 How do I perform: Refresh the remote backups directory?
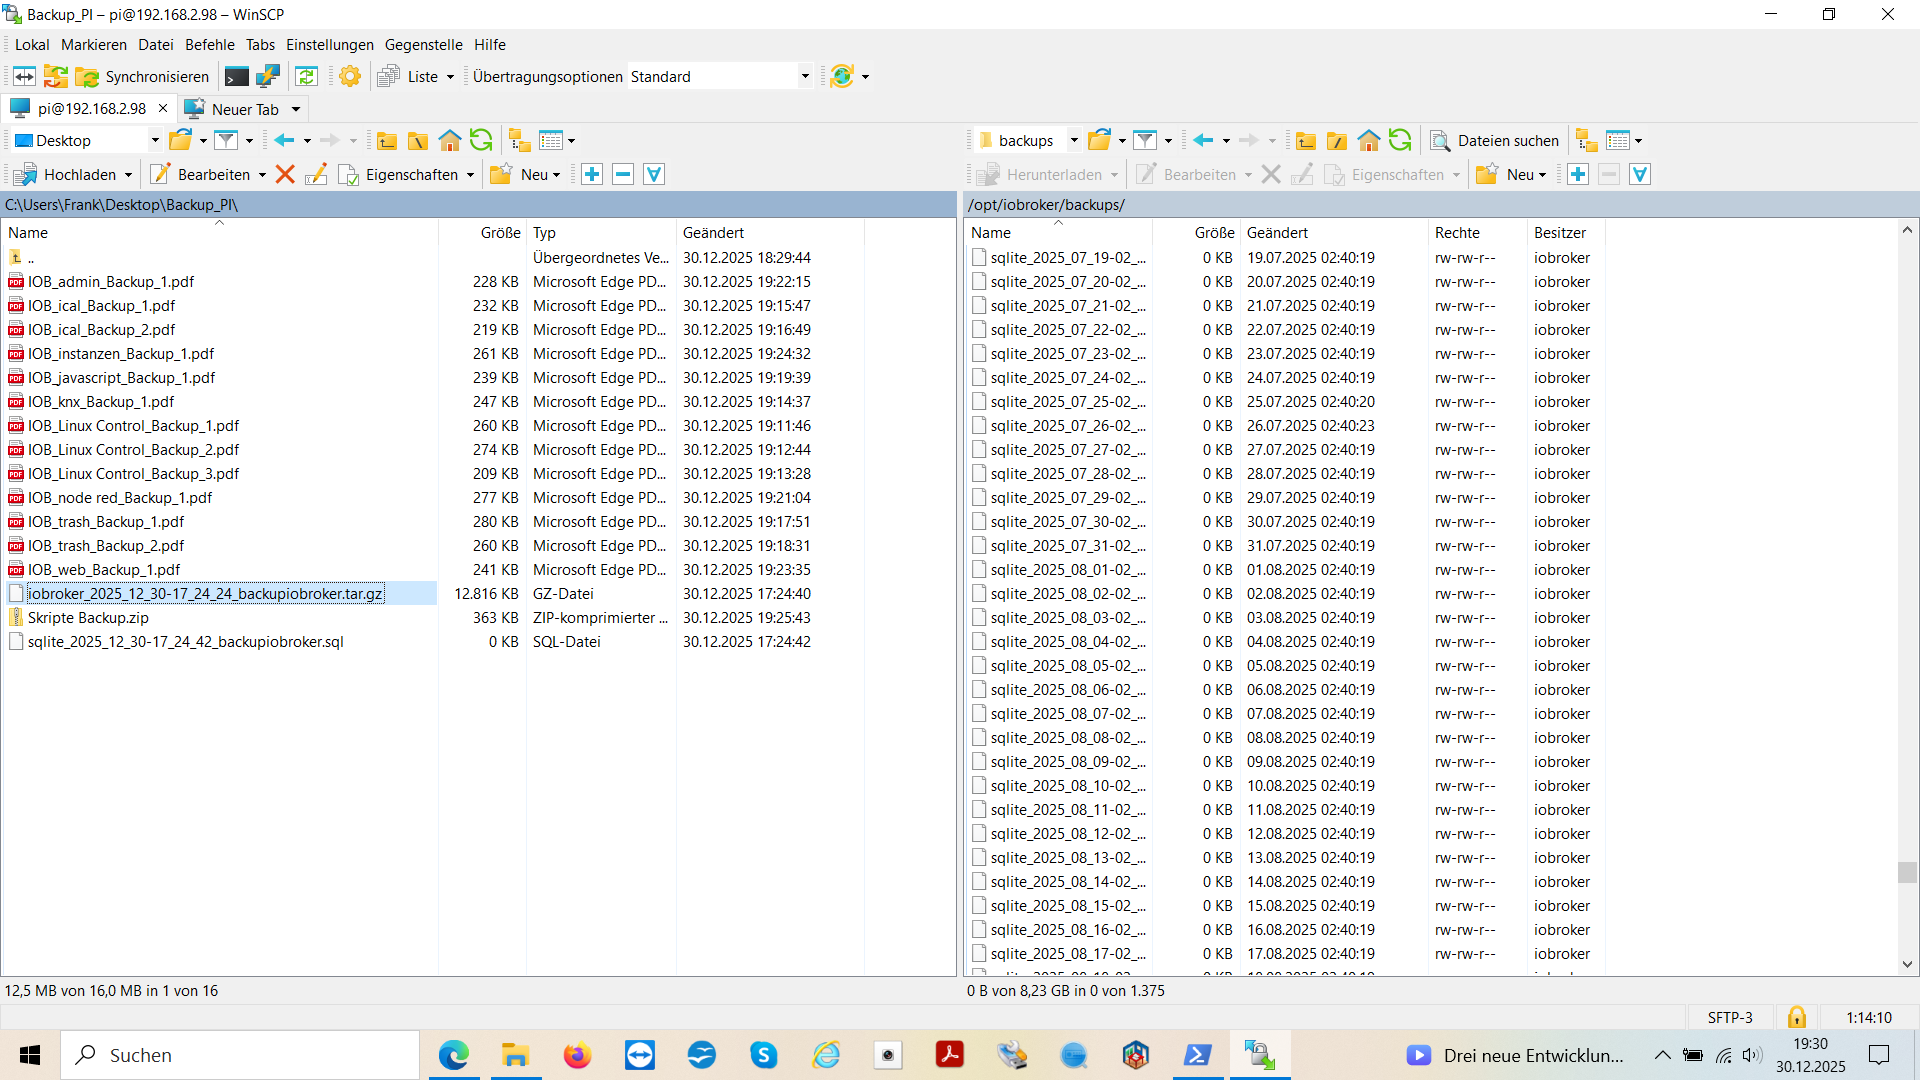1400,141
